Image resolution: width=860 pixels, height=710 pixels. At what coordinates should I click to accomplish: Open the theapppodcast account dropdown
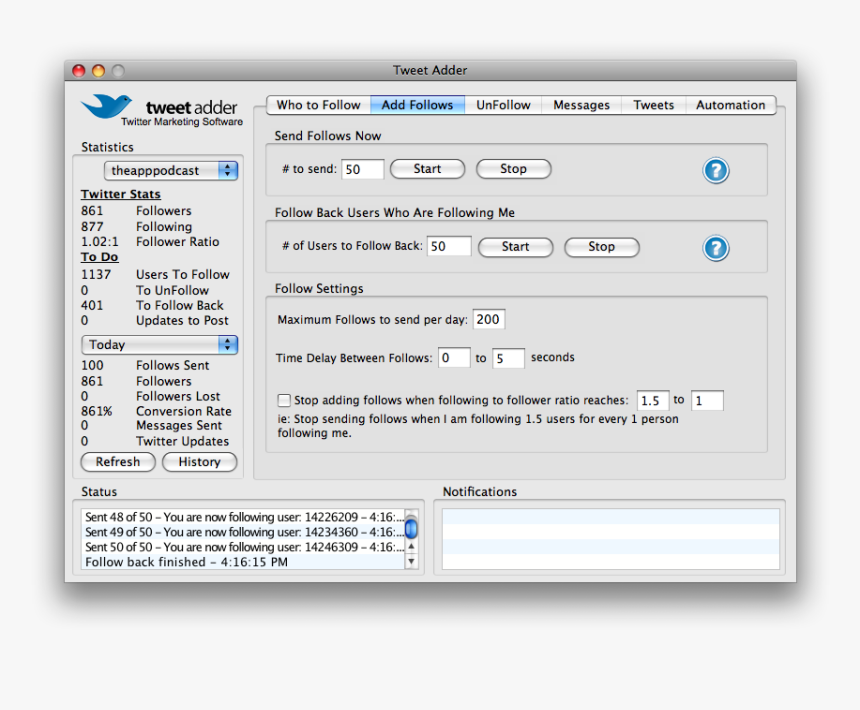coord(171,171)
